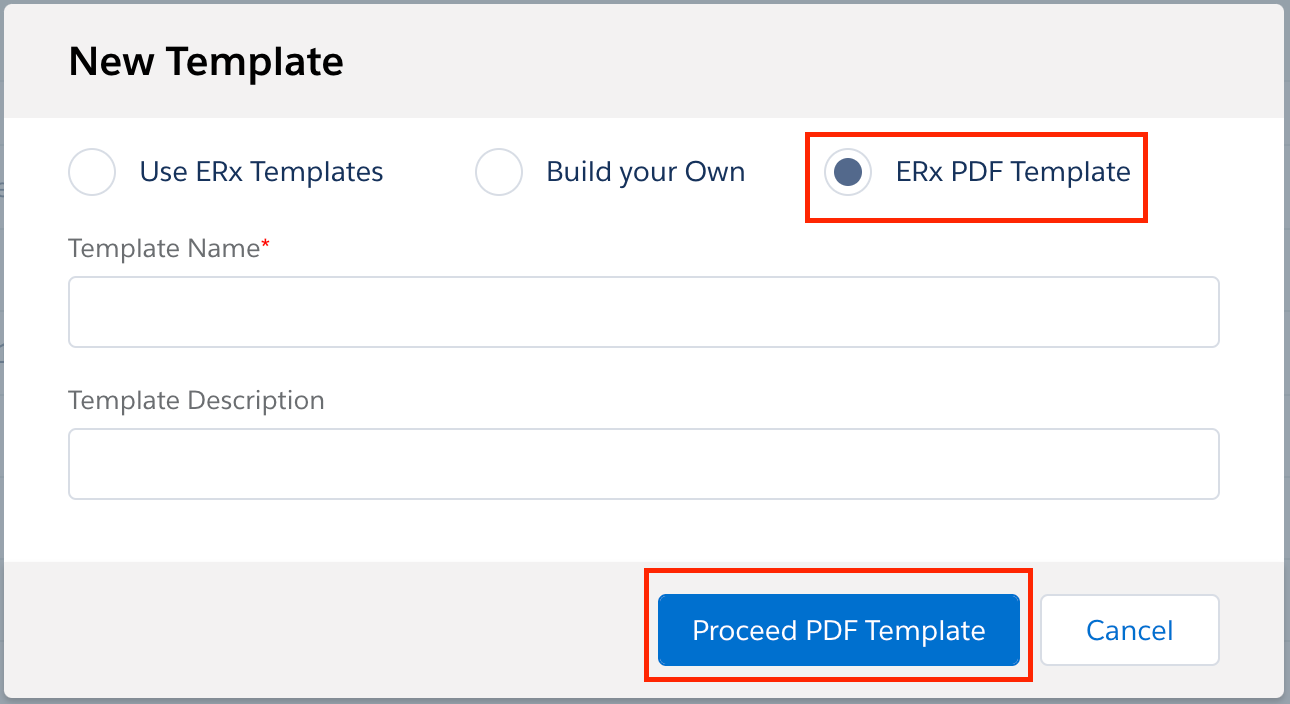Viewport: 1290px width, 704px height.
Task: Click the New Template dialog title
Action: pos(206,62)
